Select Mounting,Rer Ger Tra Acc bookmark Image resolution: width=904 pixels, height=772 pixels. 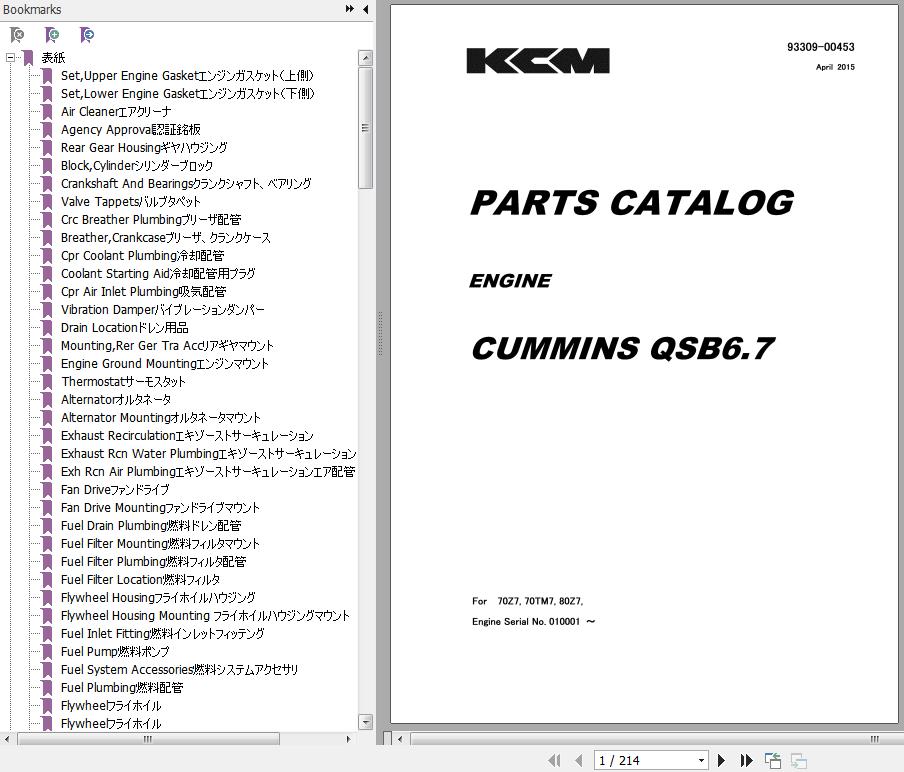[167, 345]
